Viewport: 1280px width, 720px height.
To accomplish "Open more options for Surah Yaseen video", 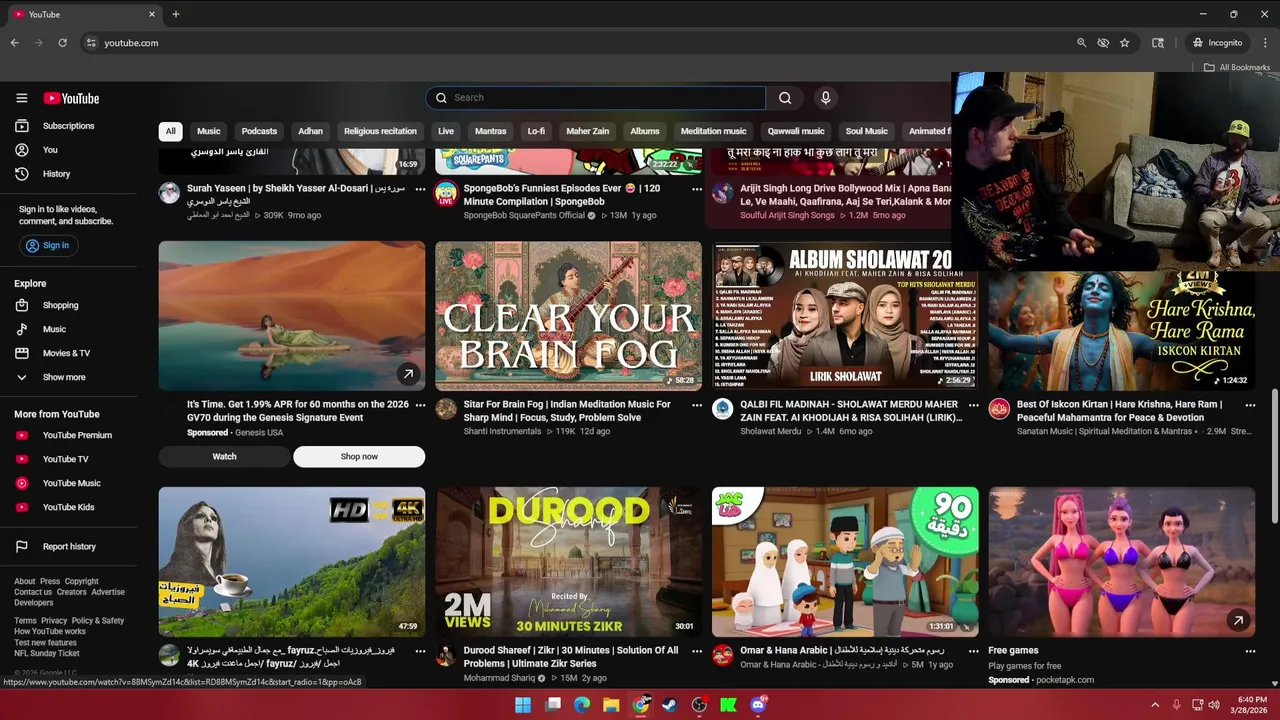I will click(420, 189).
